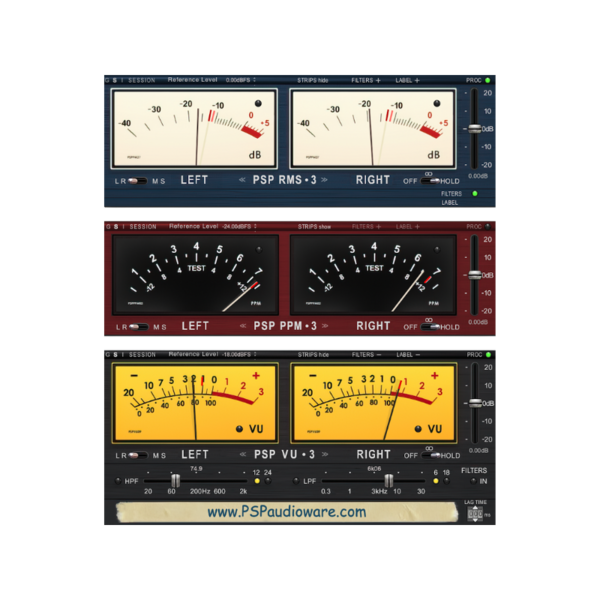Flip the OFF/HOLD switch on PPM plugin
This screenshot has height=600, width=600.
[430, 327]
